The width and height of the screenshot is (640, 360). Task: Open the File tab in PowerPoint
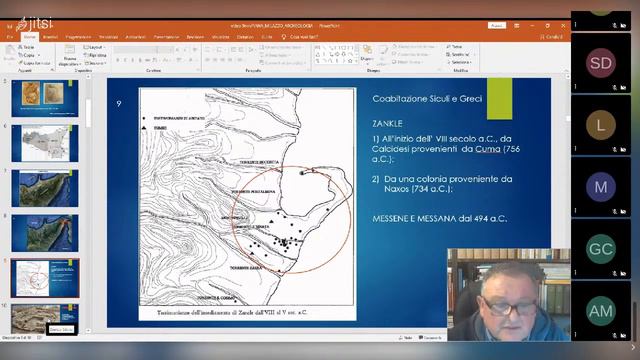click(x=10, y=37)
